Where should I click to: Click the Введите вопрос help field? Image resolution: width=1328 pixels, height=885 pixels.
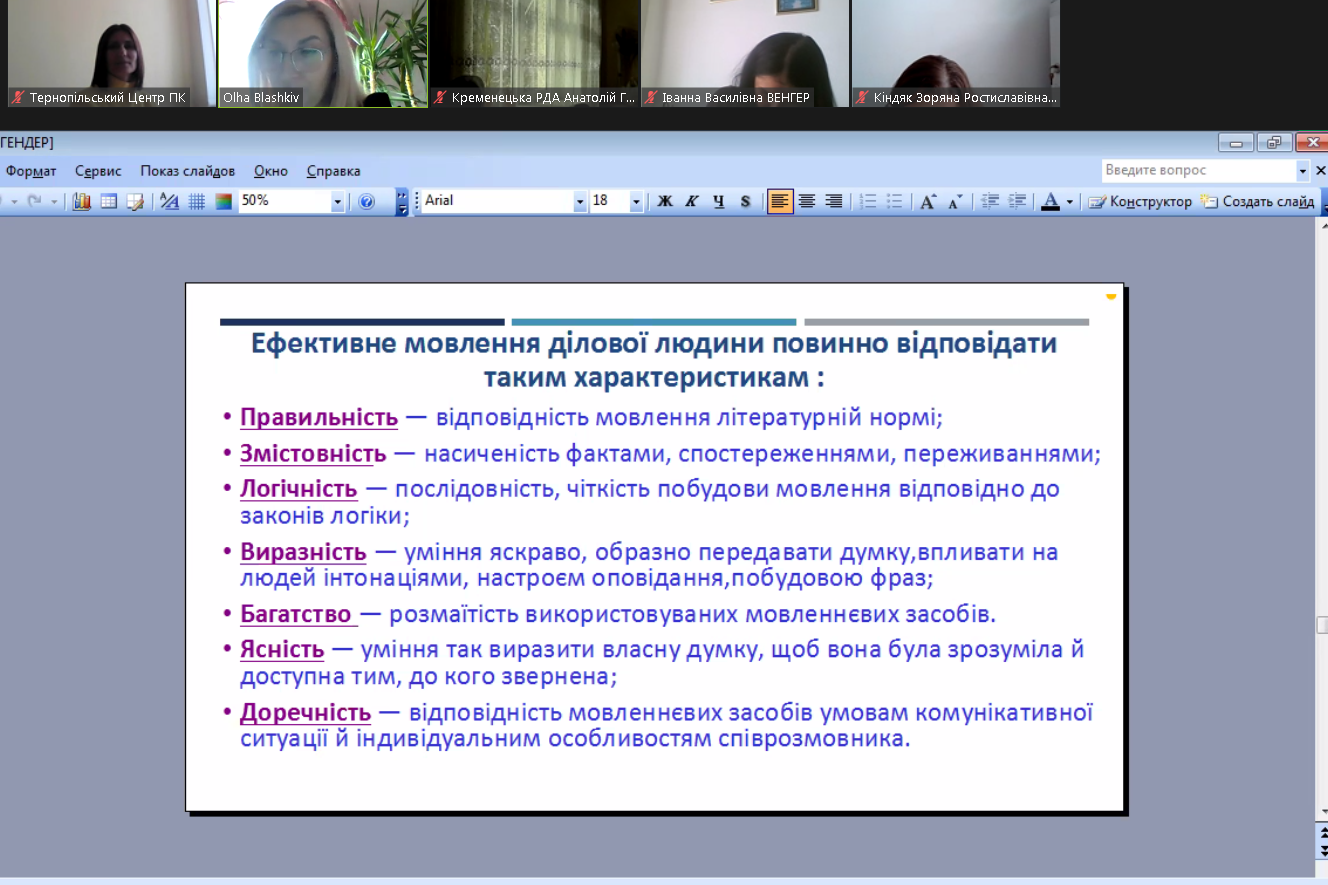tap(1199, 171)
